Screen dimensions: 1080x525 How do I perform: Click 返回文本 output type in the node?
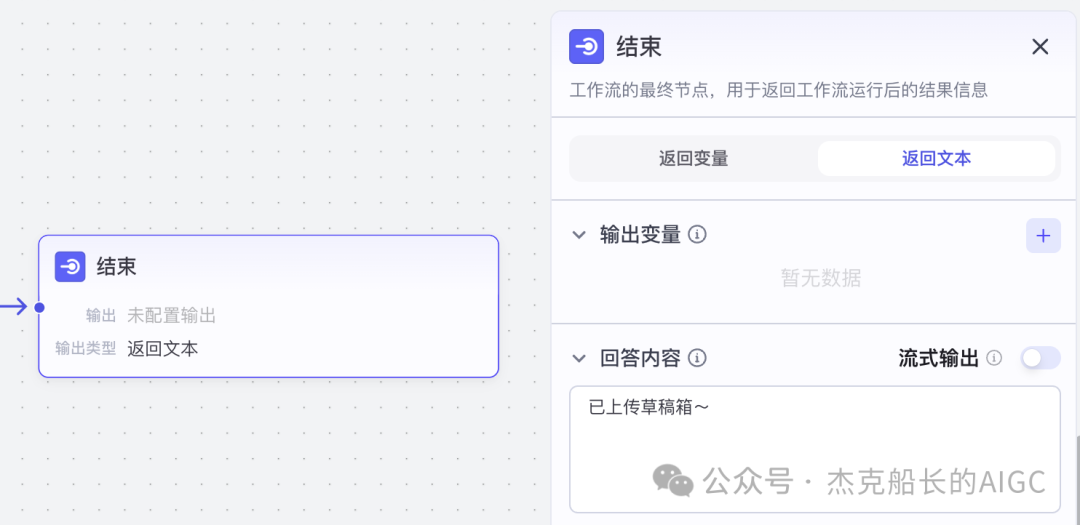pyautogui.click(x=162, y=349)
